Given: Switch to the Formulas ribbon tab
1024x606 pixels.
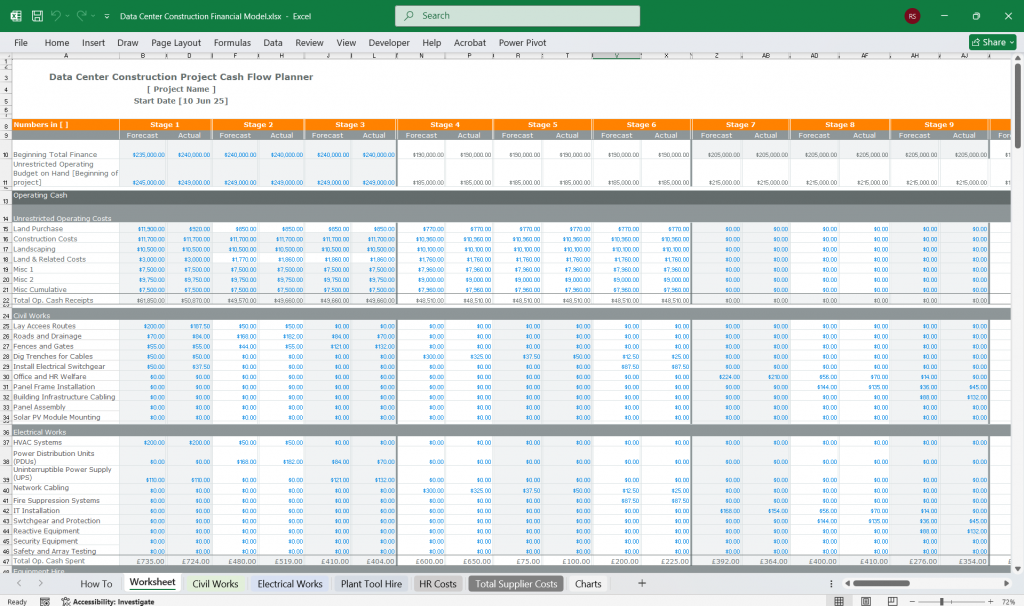Looking at the screenshot, I should [x=232, y=42].
